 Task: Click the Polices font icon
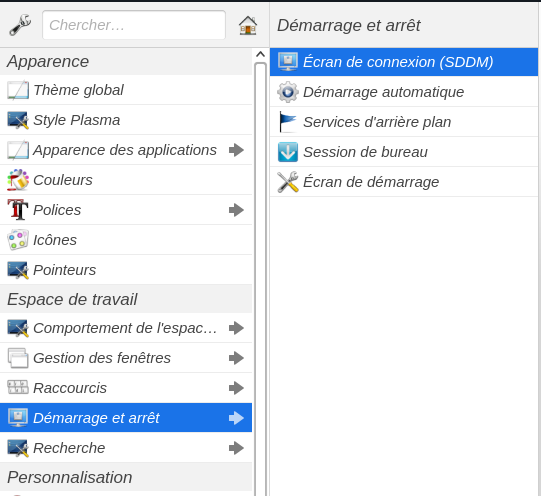tap(18, 210)
